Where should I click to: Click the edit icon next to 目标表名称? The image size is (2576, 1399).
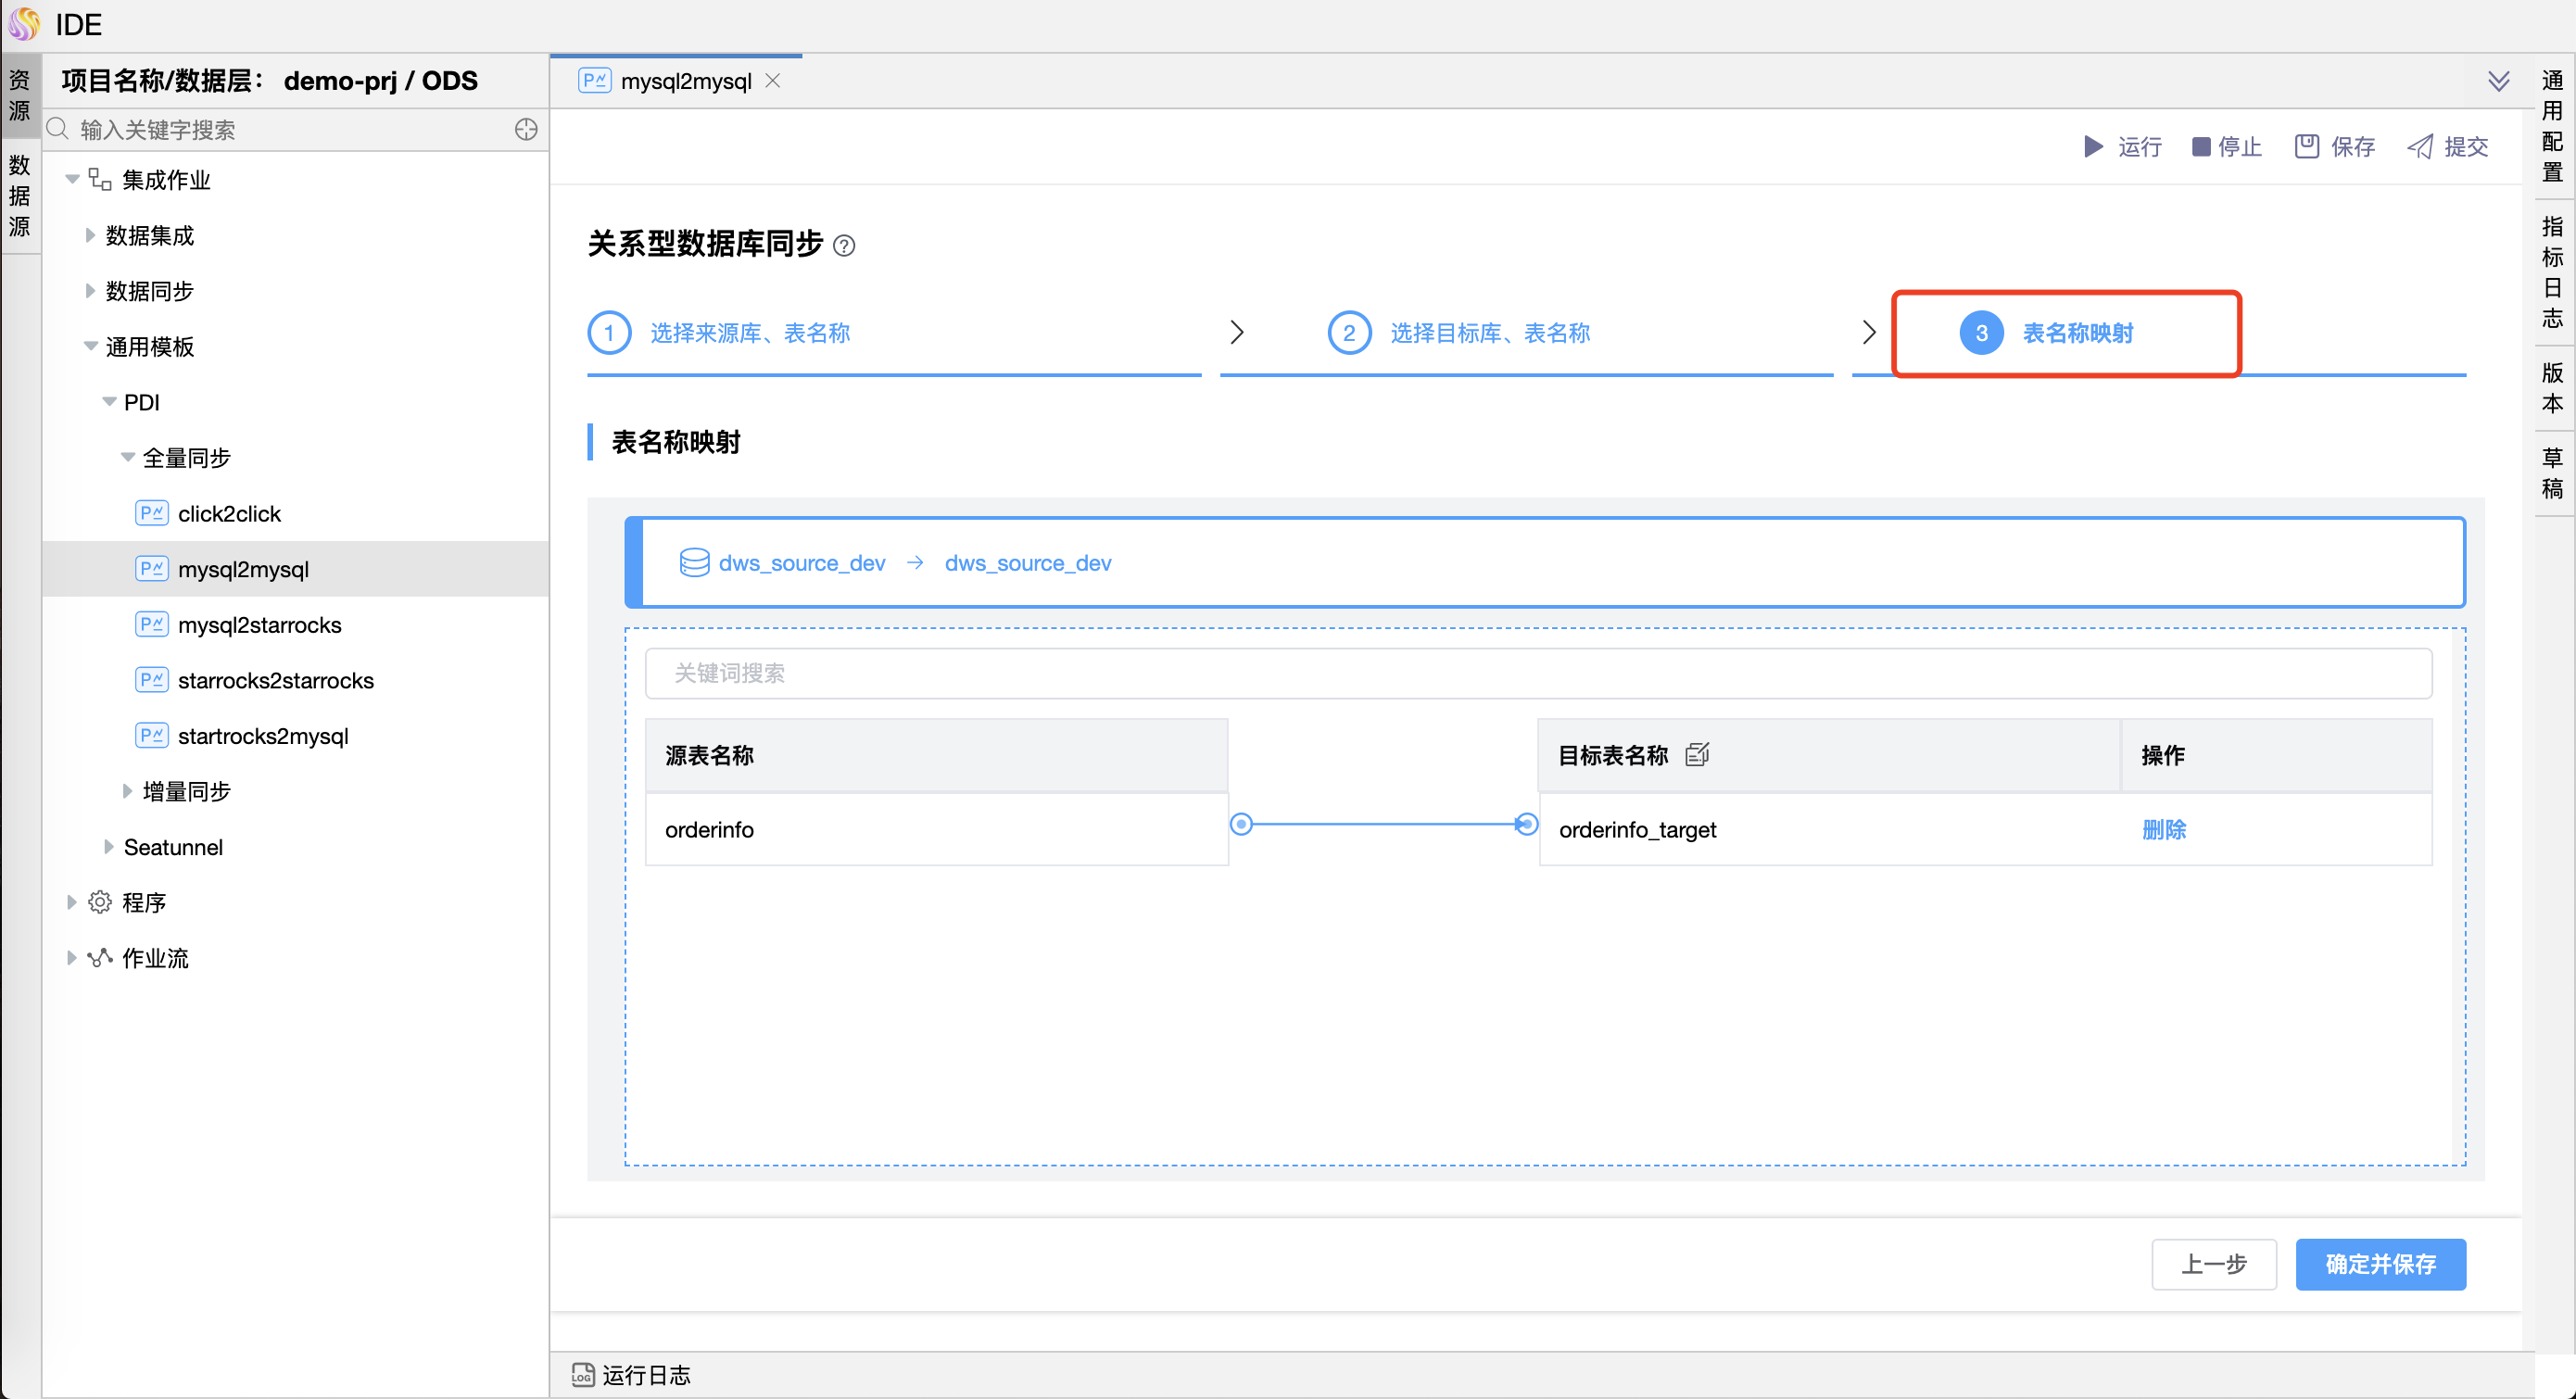tap(1697, 754)
